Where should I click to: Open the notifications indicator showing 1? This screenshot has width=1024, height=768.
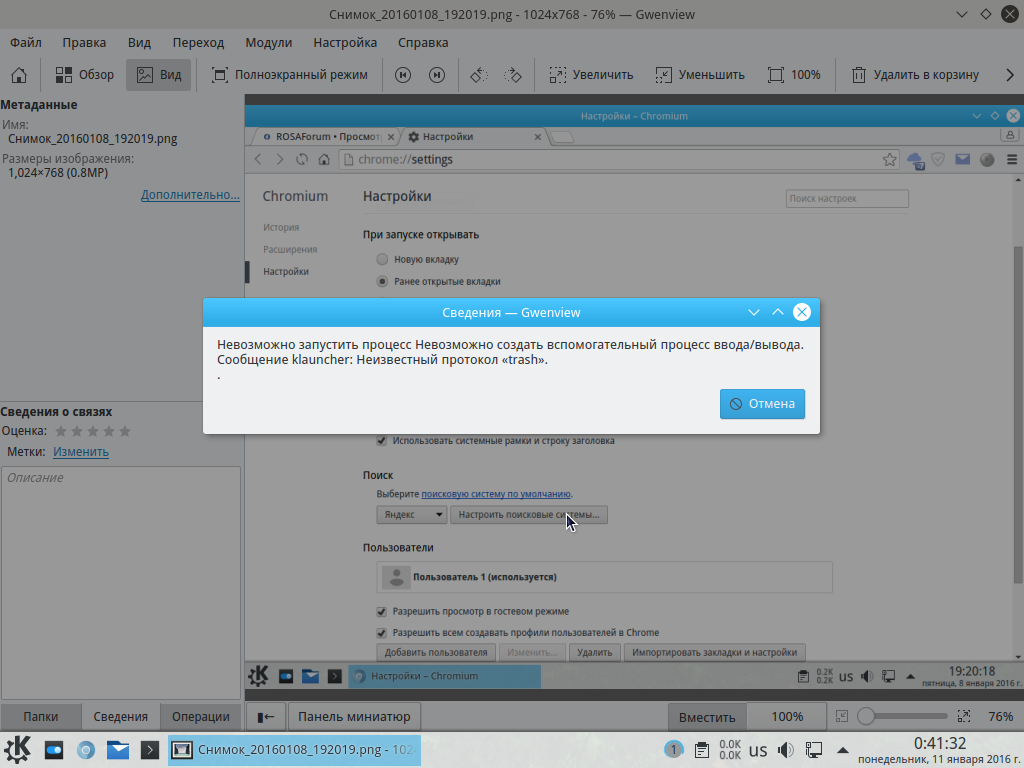click(673, 750)
